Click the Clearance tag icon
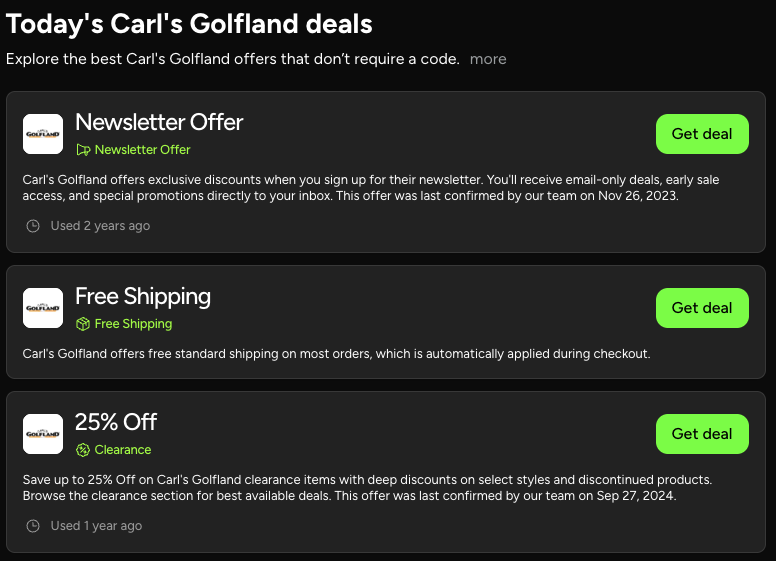 point(83,450)
